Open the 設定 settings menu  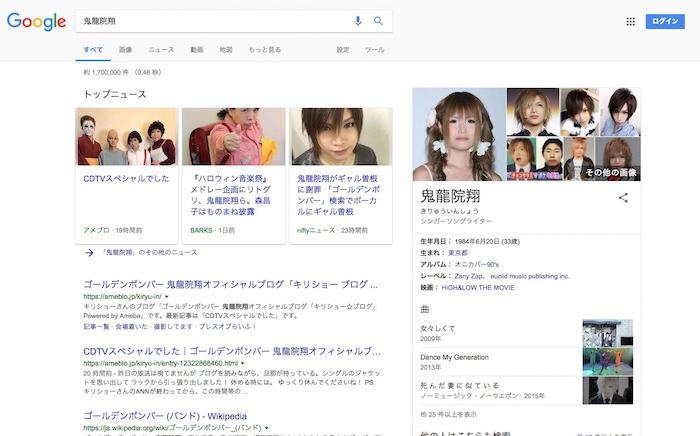pos(343,49)
